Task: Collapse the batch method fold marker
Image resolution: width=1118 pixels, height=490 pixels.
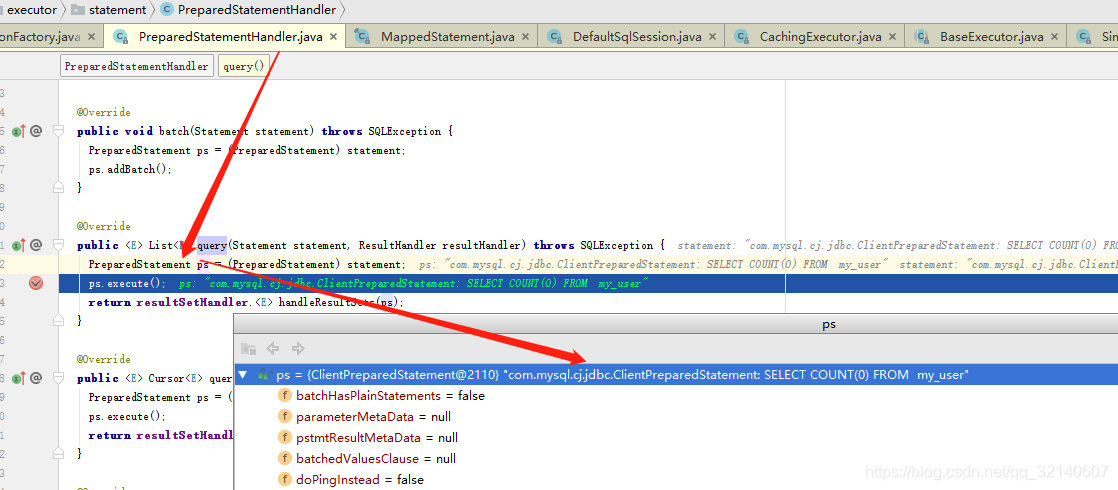Action: (x=58, y=131)
